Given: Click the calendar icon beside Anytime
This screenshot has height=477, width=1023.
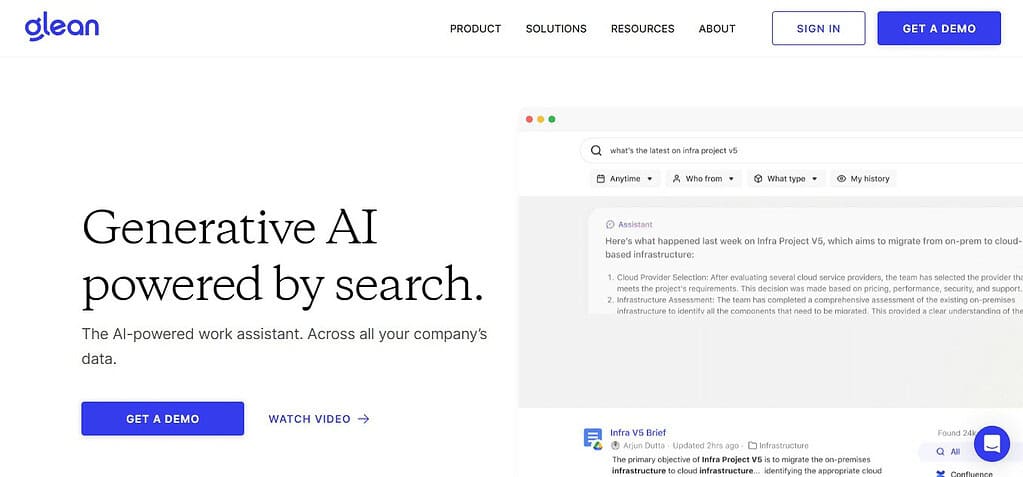Looking at the screenshot, I should click(601, 179).
